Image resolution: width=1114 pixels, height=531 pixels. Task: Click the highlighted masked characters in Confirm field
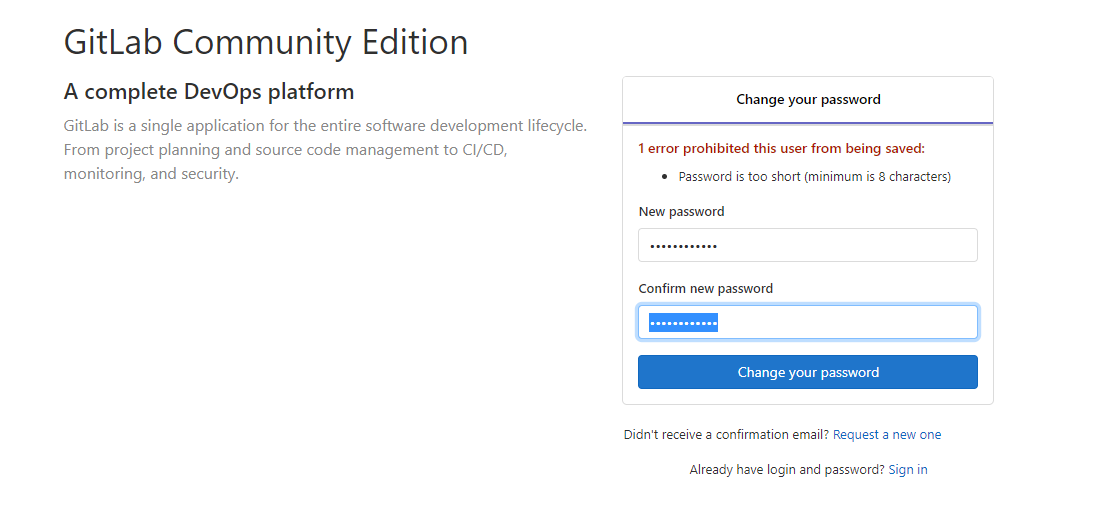pyautogui.click(x=684, y=322)
